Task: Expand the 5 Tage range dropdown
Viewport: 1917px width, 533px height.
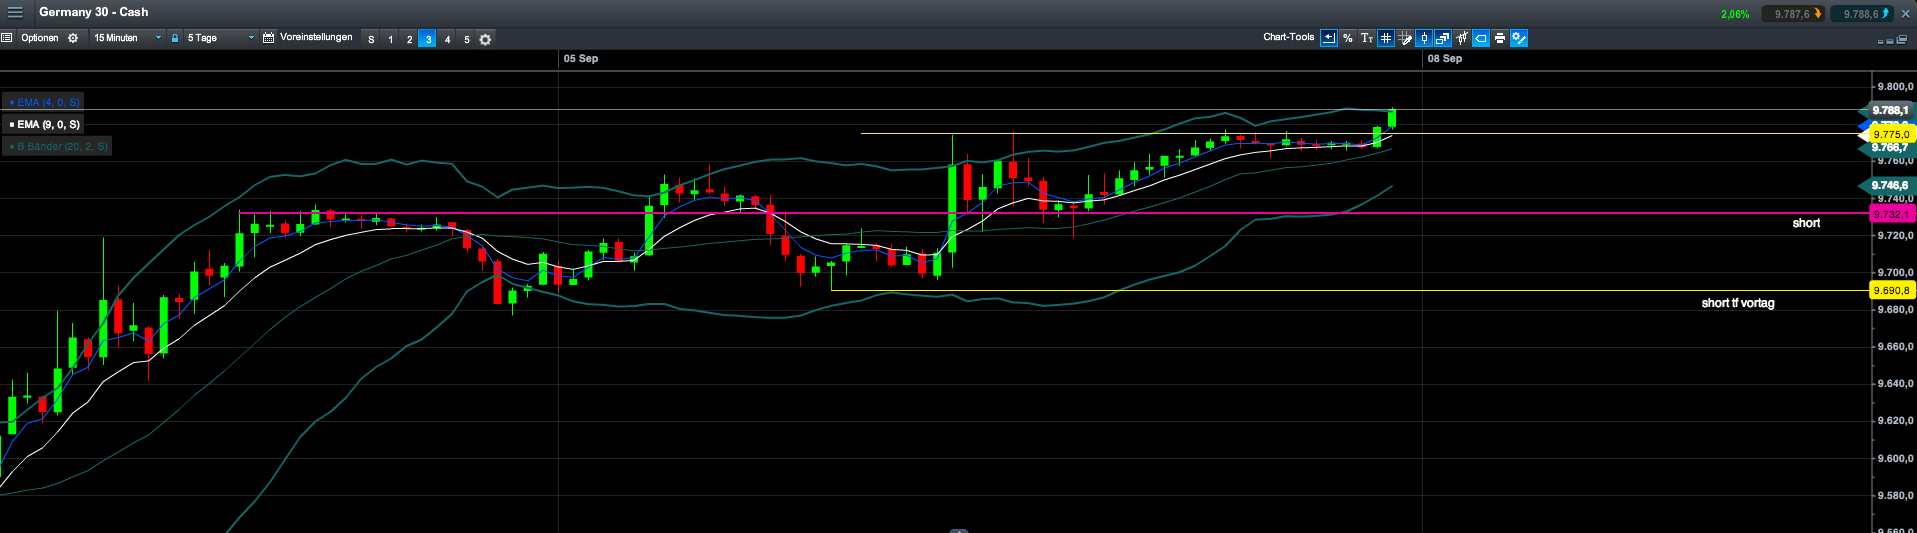Action: pyautogui.click(x=220, y=38)
